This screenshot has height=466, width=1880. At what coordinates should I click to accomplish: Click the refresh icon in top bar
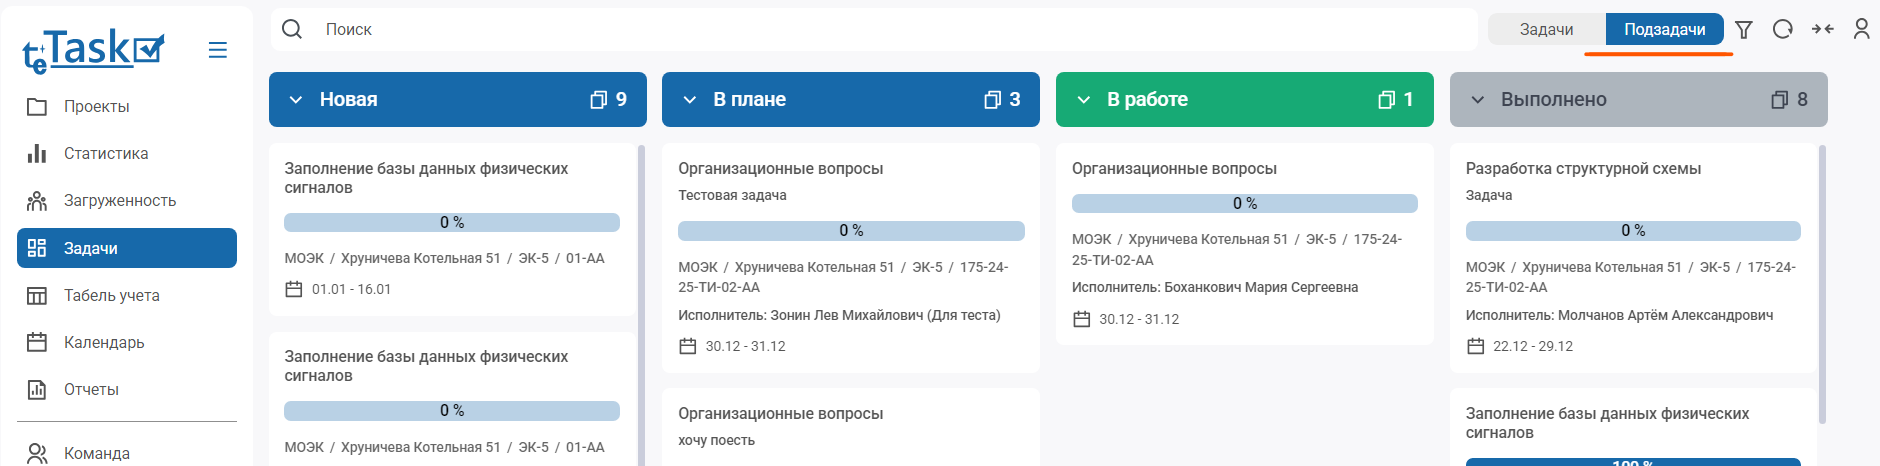point(1782,30)
